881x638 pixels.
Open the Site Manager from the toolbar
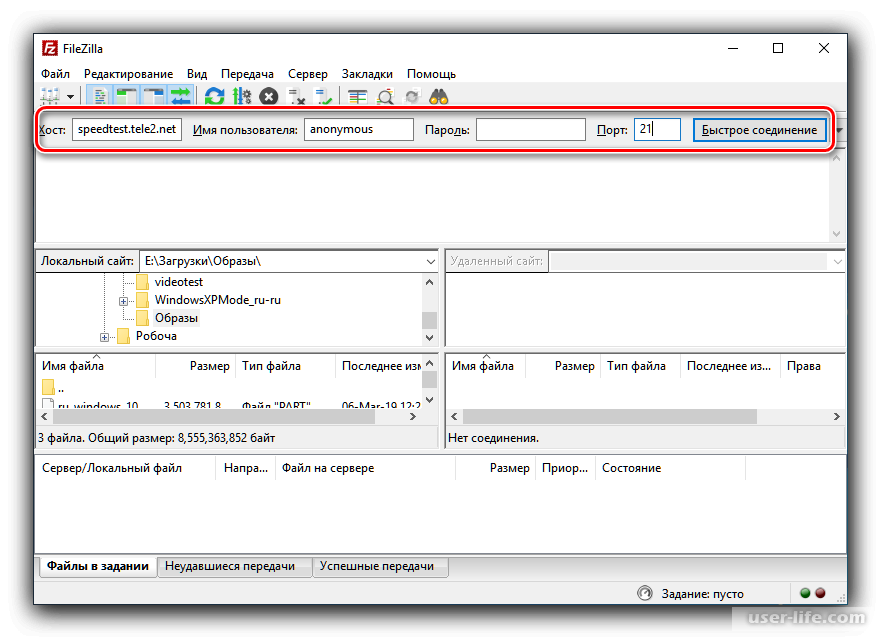(50, 97)
